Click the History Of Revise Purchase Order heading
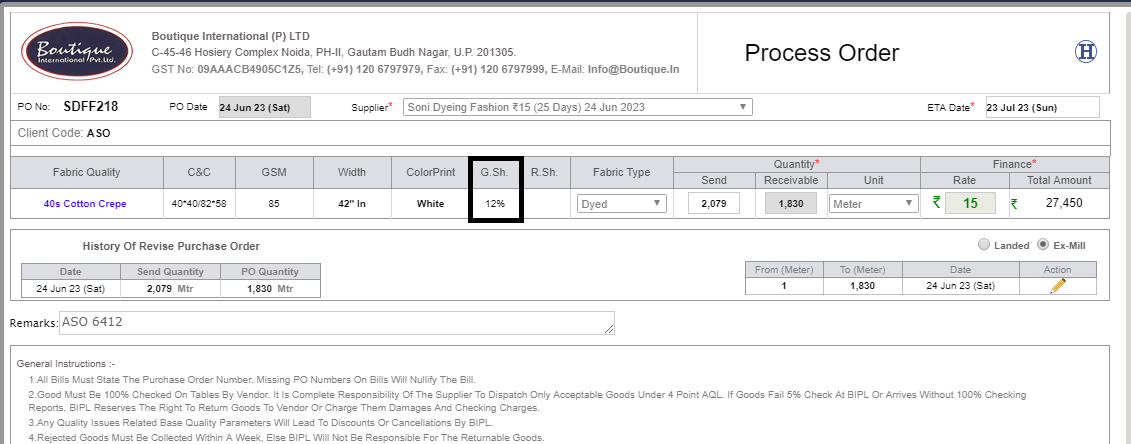The height and width of the screenshot is (444, 1131). [x=171, y=247]
